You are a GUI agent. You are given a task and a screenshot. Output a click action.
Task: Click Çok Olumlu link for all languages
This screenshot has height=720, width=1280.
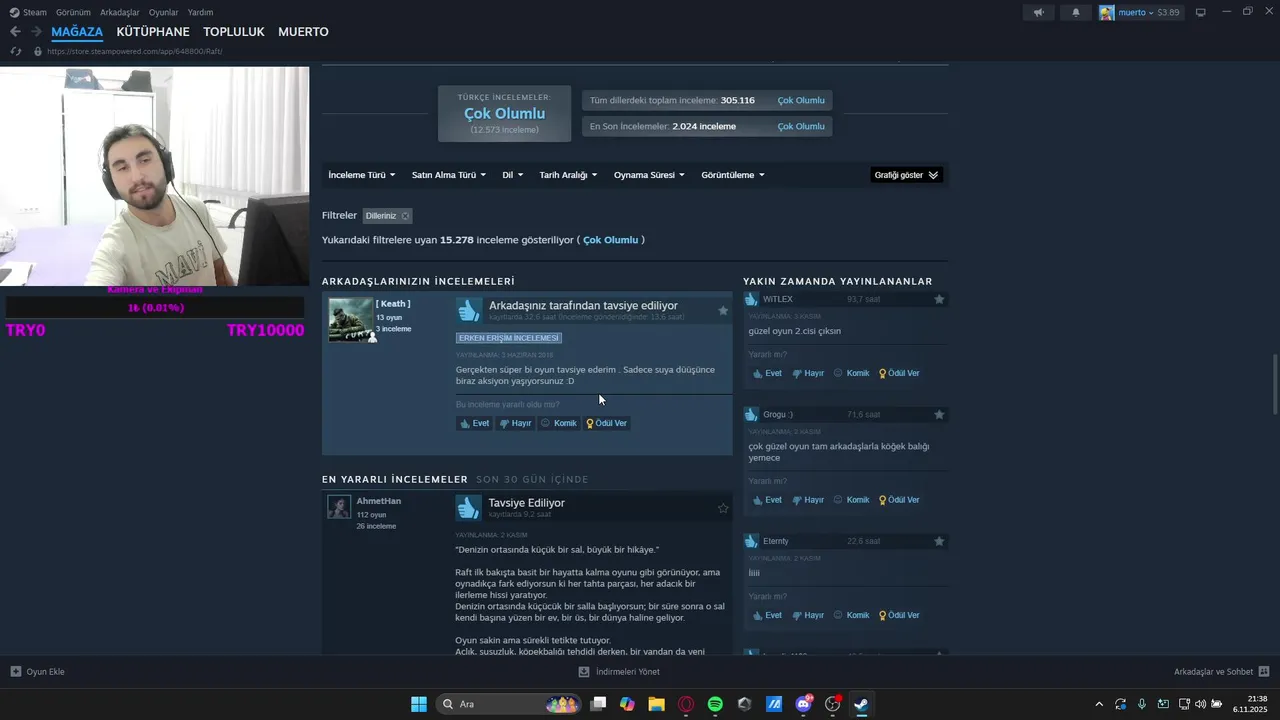pos(801,101)
